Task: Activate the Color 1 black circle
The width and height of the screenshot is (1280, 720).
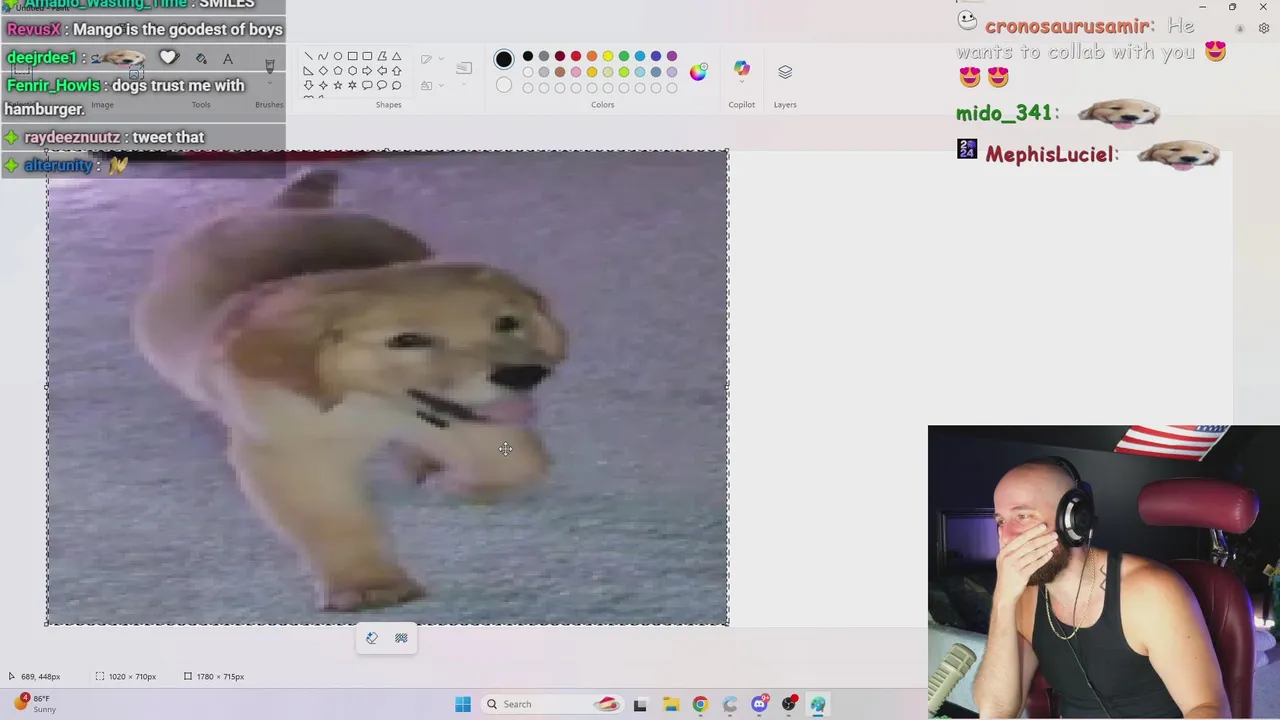Action: point(504,59)
